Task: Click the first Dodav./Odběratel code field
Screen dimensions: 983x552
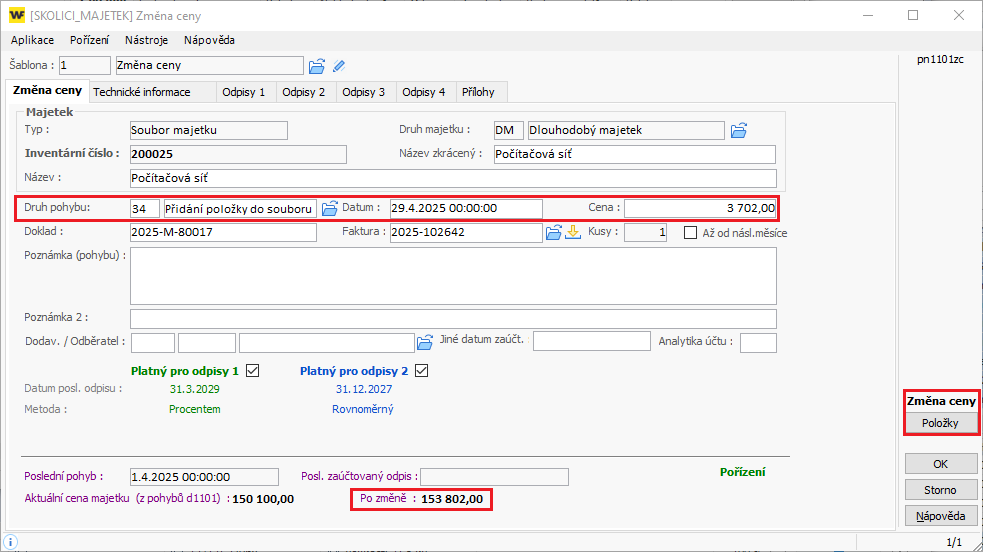Action: [153, 343]
